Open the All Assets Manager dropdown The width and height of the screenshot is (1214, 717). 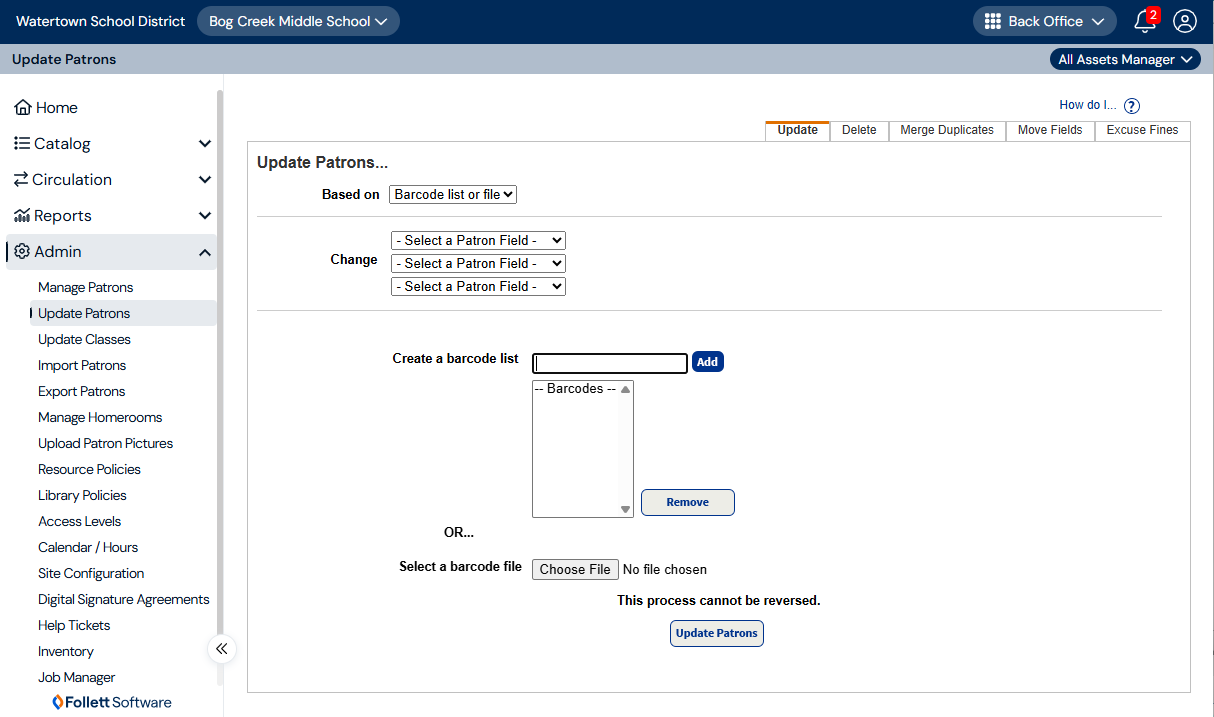(x=1124, y=59)
